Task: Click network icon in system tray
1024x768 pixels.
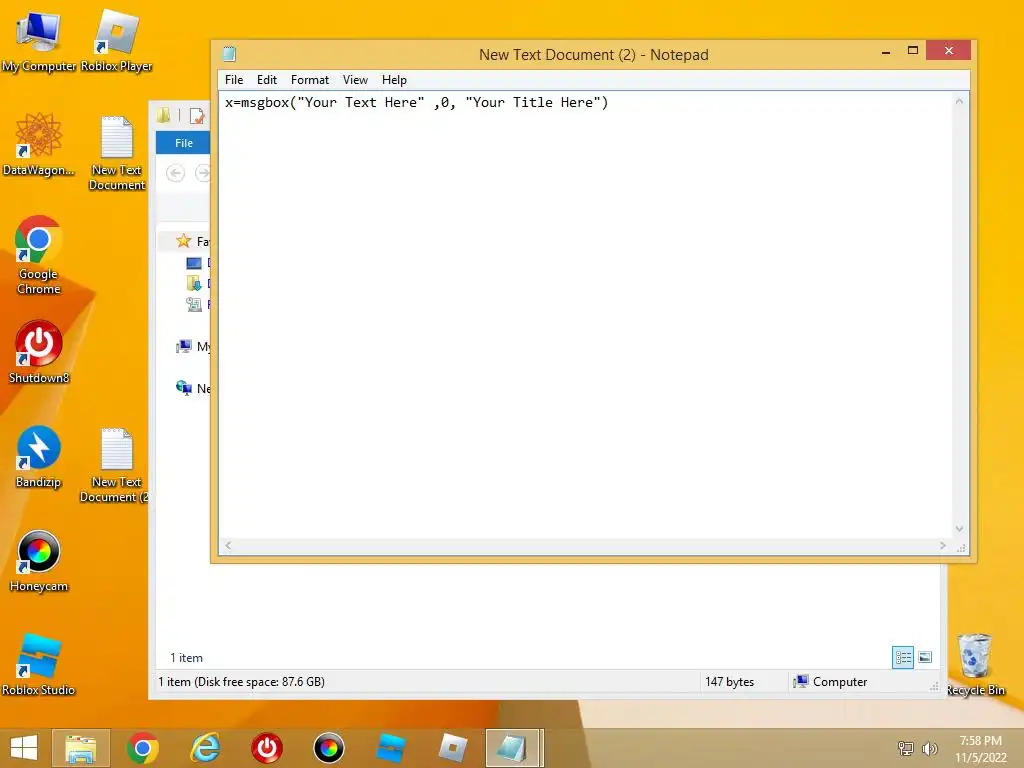Action: tap(905, 748)
